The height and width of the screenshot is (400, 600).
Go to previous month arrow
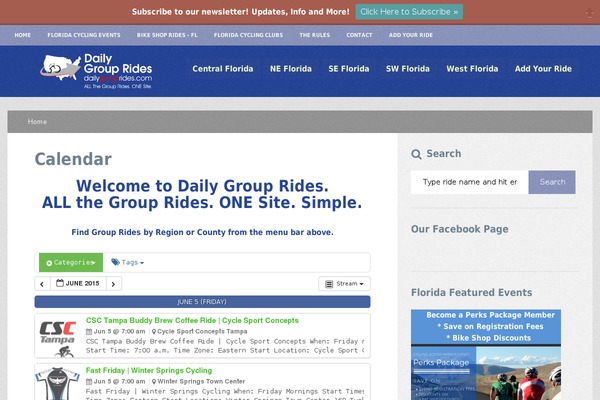click(x=42, y=284)
